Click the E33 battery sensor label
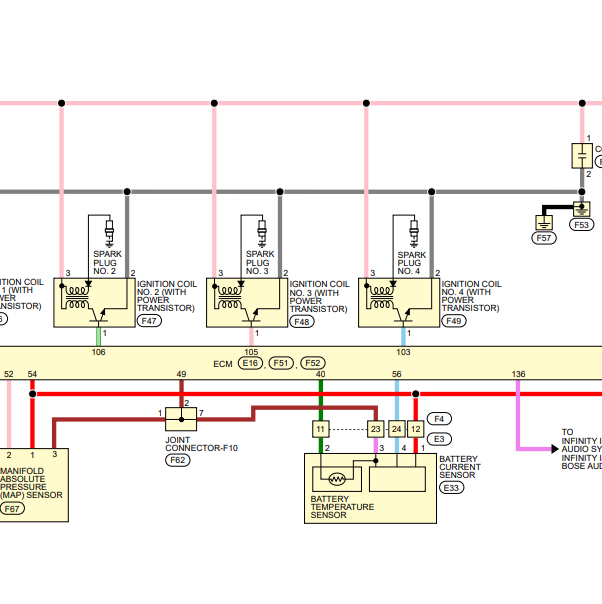The height and width of the screenshot is (604, 602). coord(451,488)
